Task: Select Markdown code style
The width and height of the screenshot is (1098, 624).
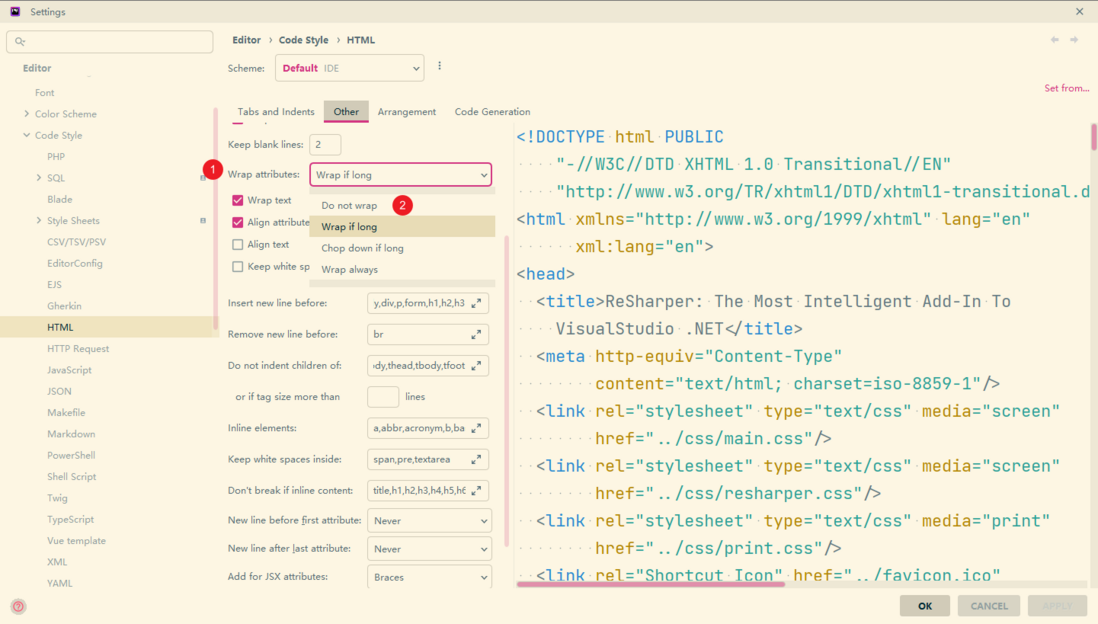Action: pyautogui.click(x=71, y=434)
